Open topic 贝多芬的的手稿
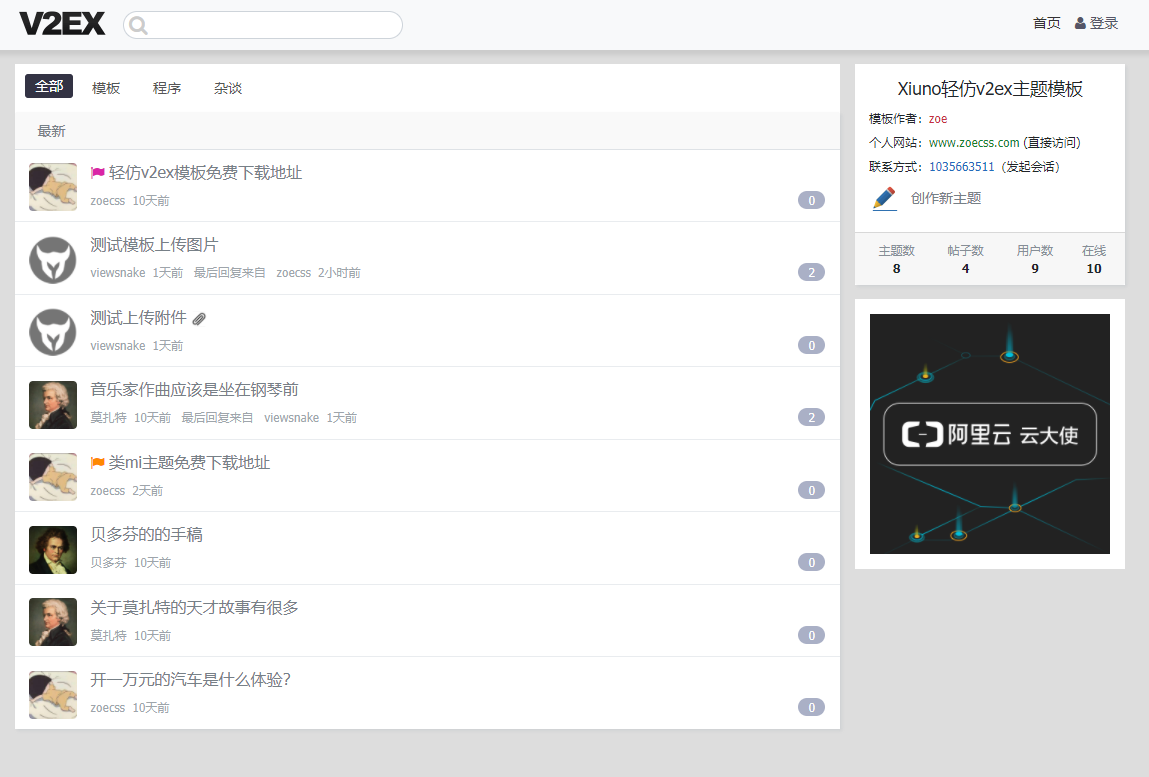Viewport: 1149px width, 777px height. (147, 535)
